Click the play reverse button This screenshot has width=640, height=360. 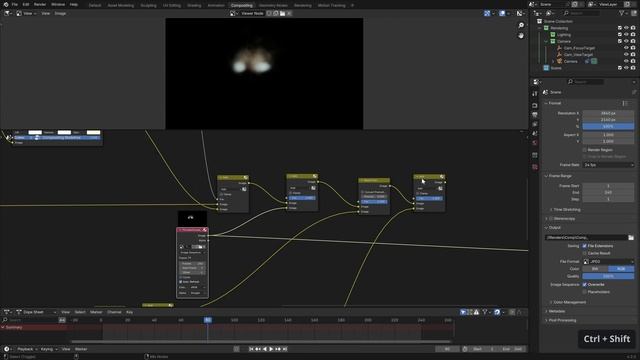[265, 349]
